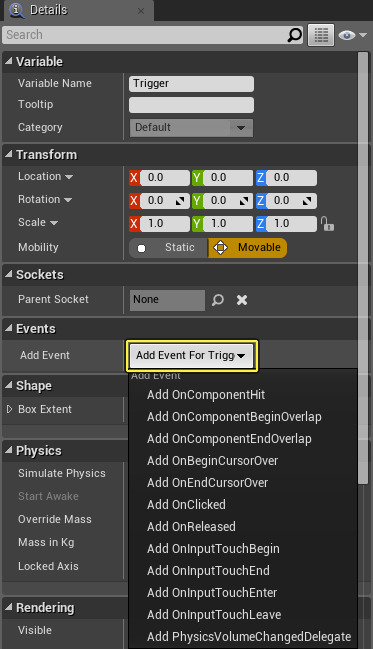Click the empty Tooltip field
This screenshot has height=649, width=373.
pyautogui.click(x=191, y=105)
